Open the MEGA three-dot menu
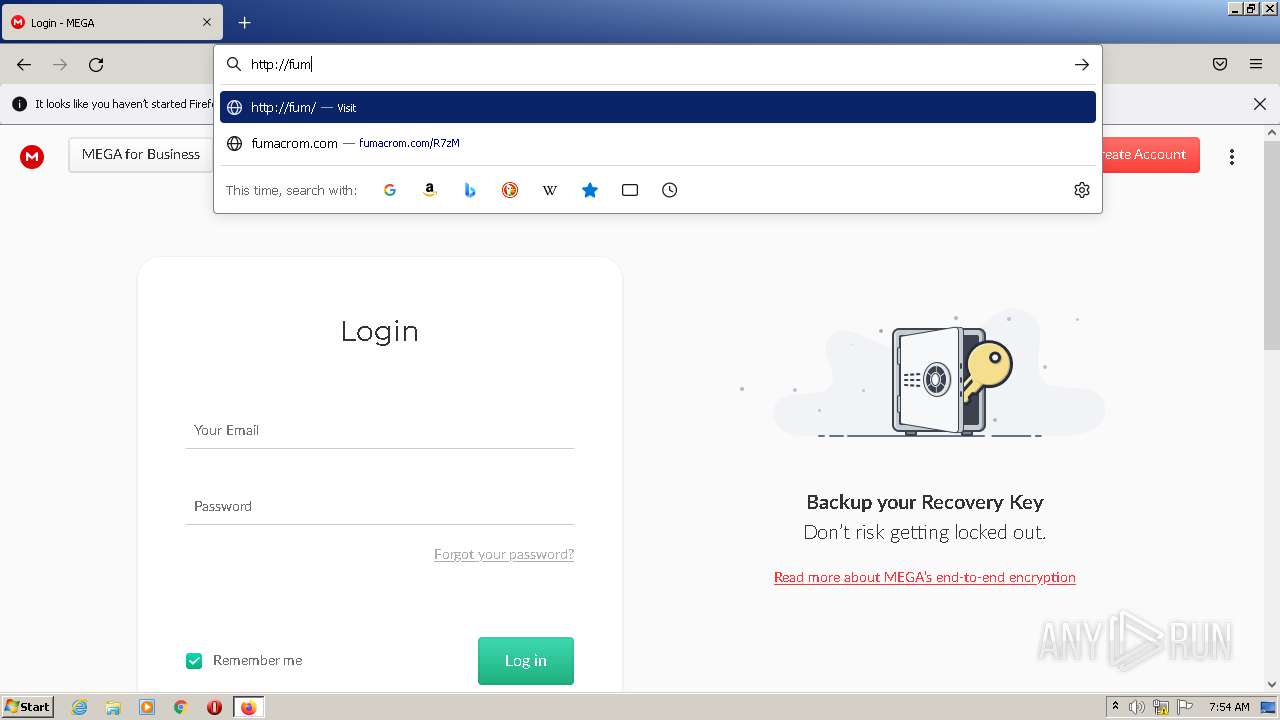 coord(1232,157)
